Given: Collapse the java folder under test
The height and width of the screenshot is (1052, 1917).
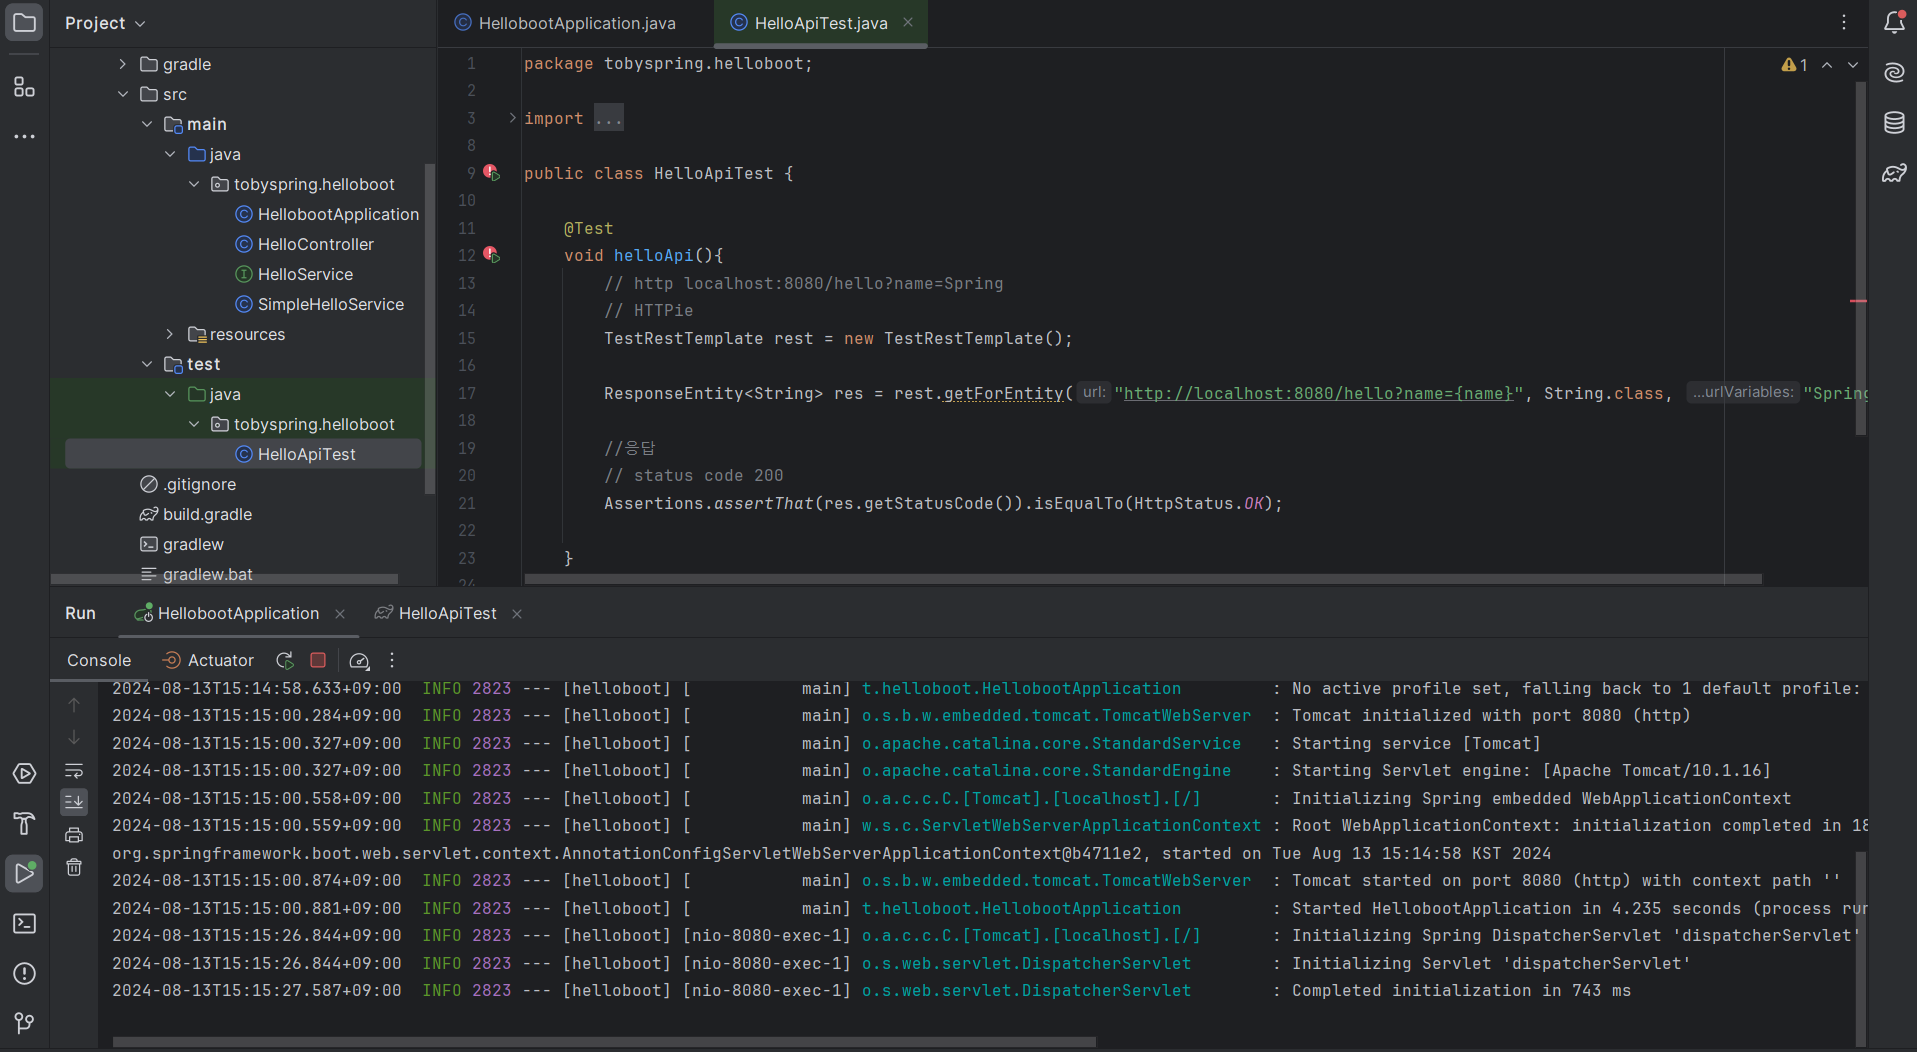Looking at the screenshot, I should 170,394.
